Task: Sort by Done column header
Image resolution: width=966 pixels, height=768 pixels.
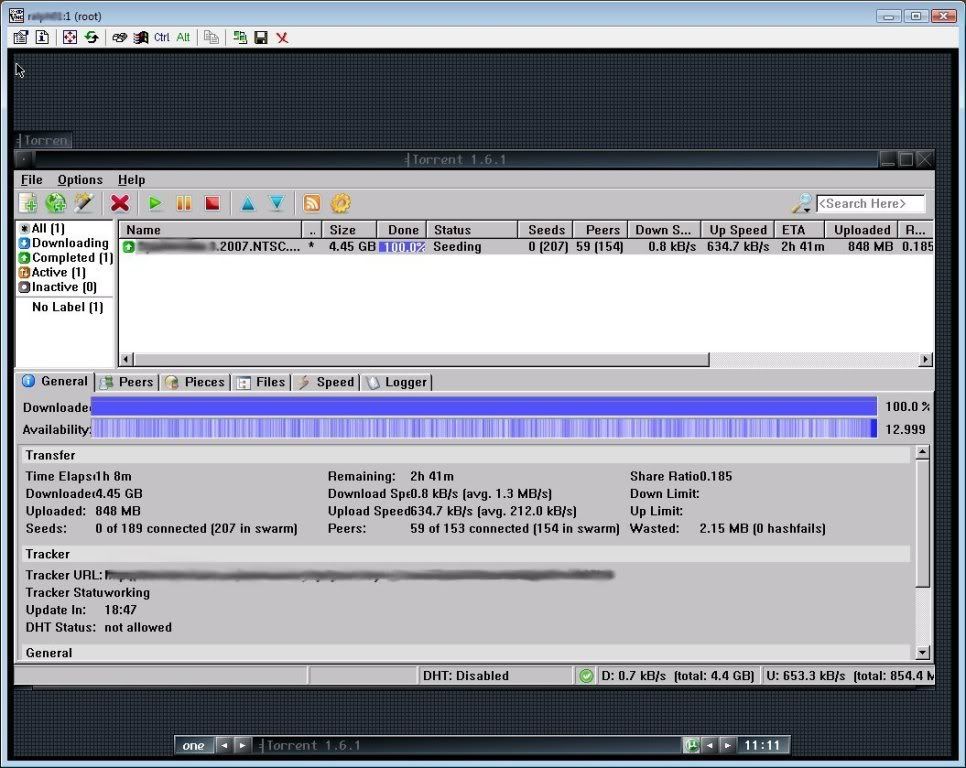Action: 402,230
